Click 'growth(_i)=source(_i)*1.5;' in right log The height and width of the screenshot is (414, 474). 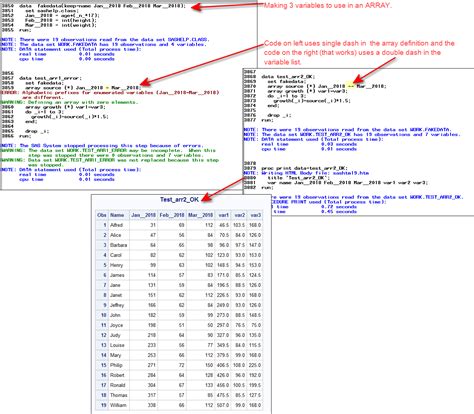click(312, 101)
